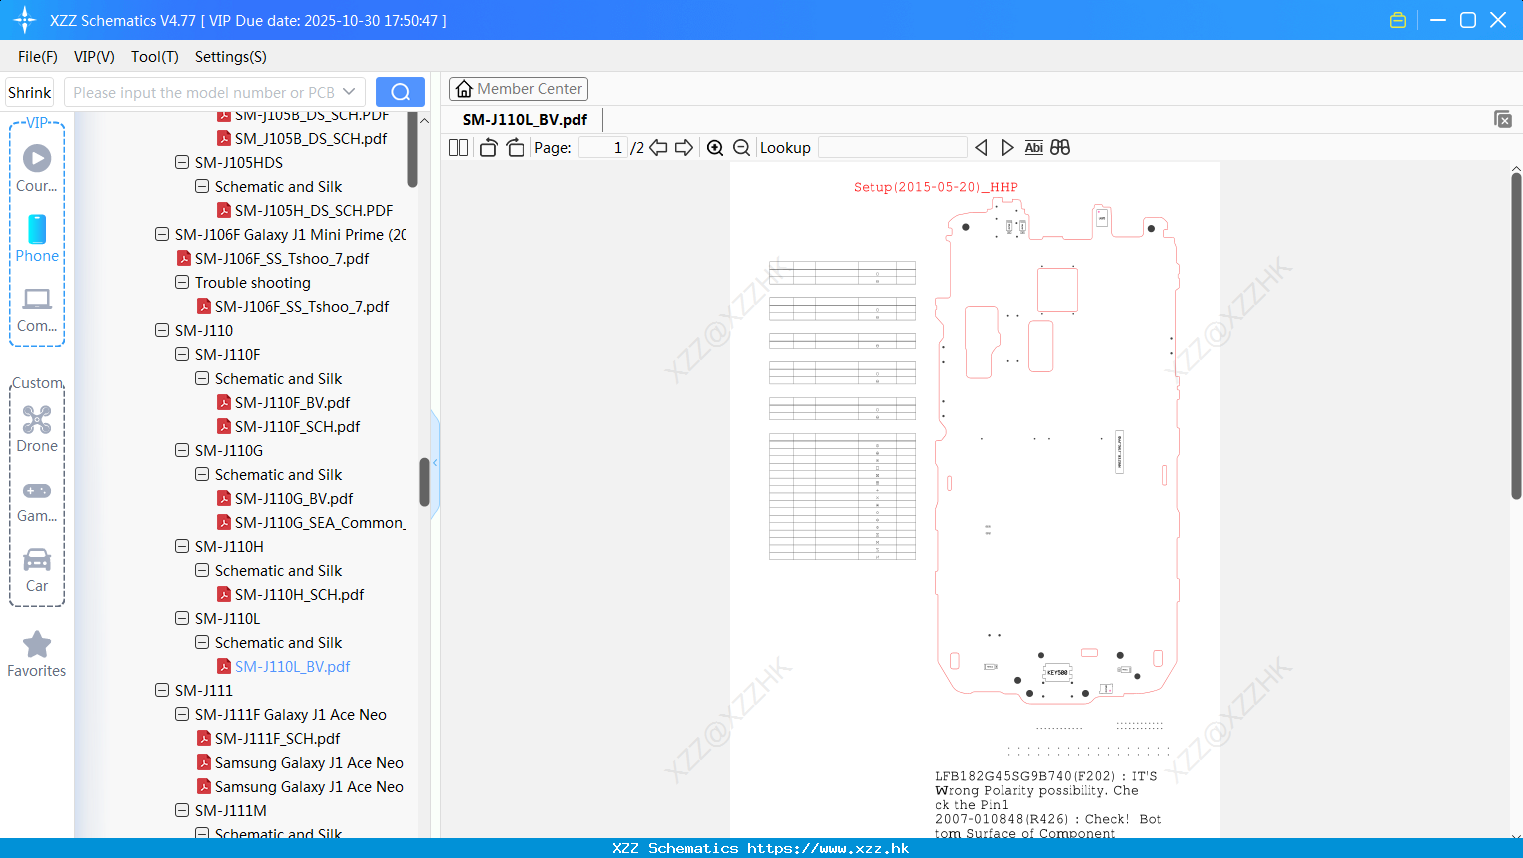Screen dimensions: 1523x858
Task: Open the SM-J110F_BV.pdf file
Action: point(292,402)
